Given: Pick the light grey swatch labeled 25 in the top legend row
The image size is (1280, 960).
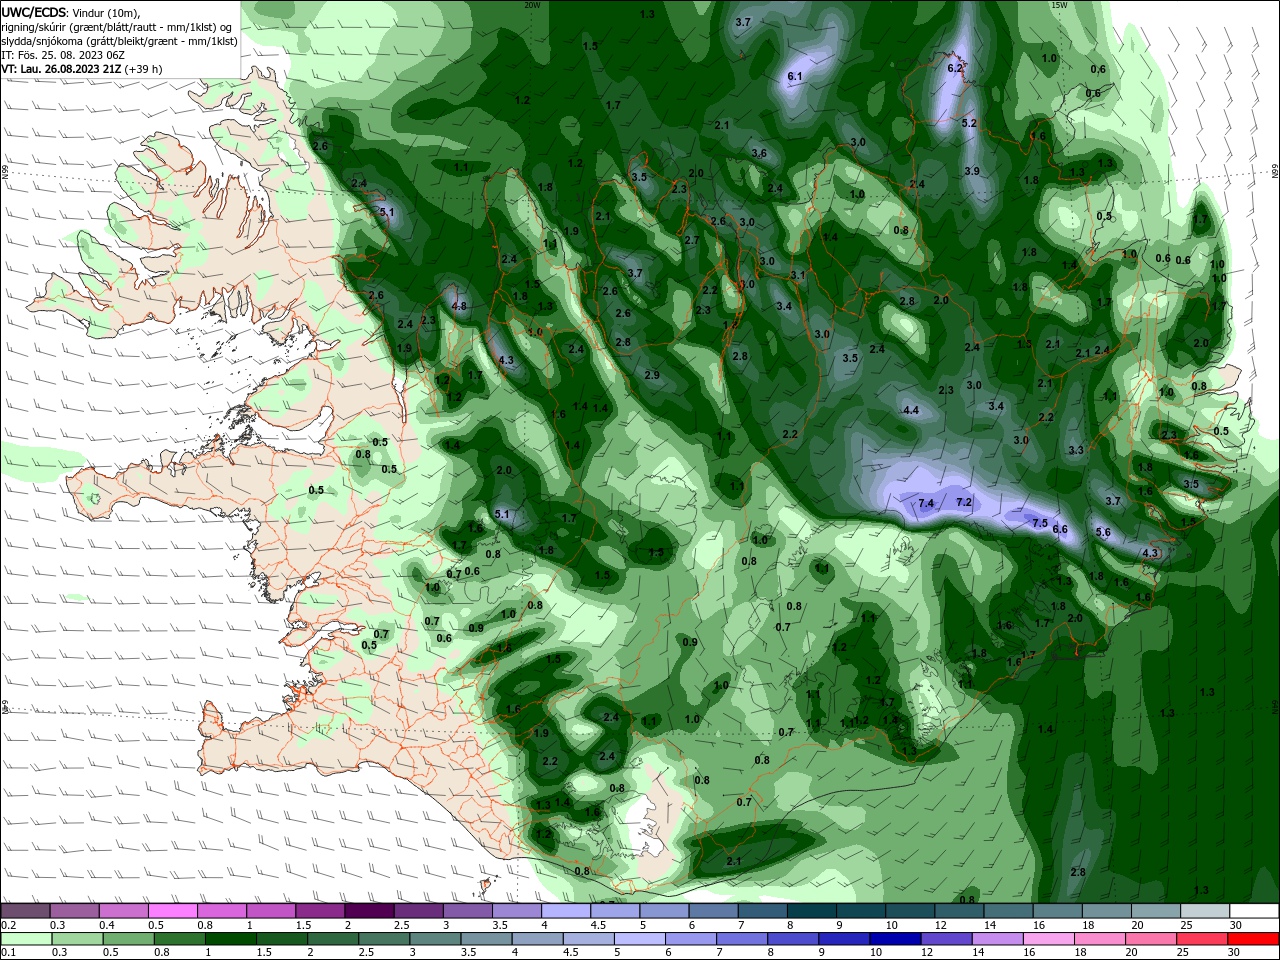Looking at the screenshot, I should (1205, 911).
